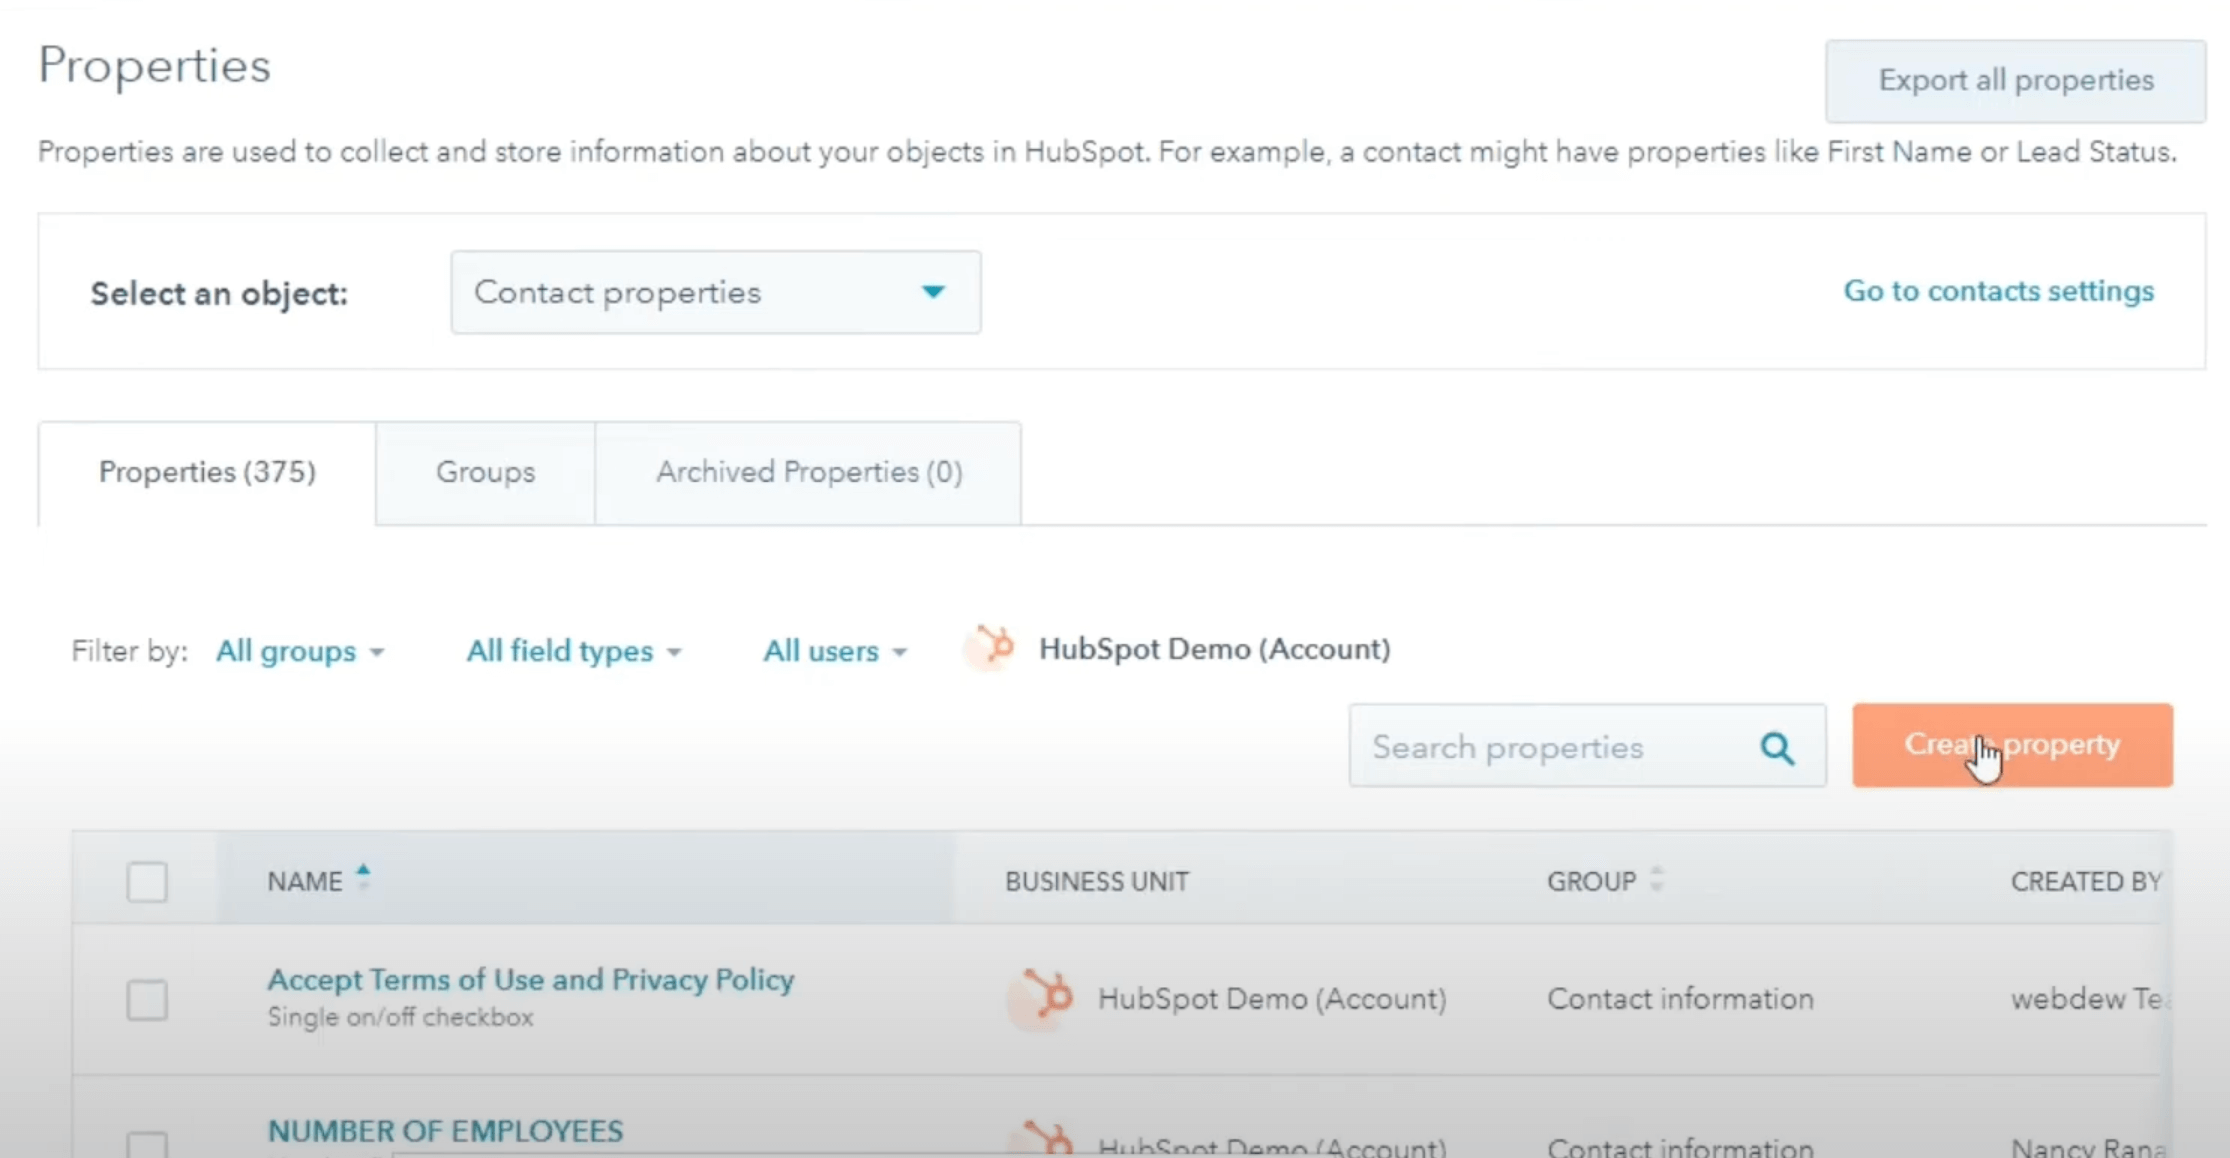Click sprocket icon in Number of Employees row
Screen dimensions: 2230x1158
pyautogui.click(x=1044, y=1140)
